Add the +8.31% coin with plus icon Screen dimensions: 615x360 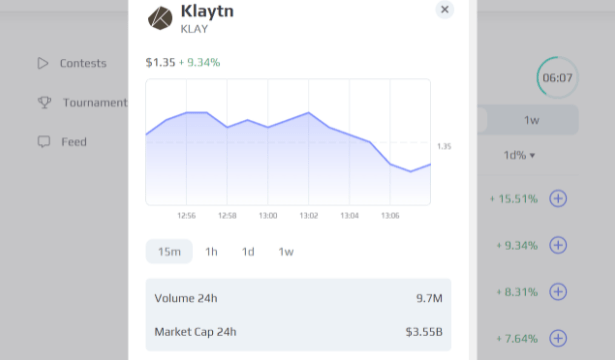coord(558,292)
